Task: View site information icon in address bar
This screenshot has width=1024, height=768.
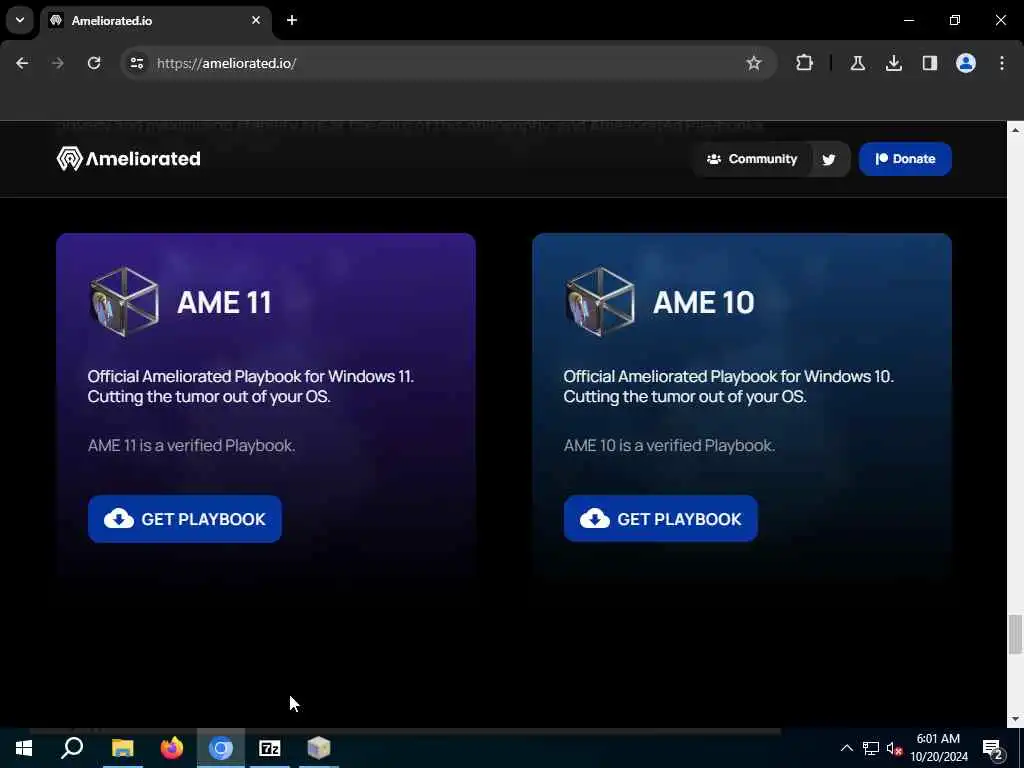Action: coord(136,63)
